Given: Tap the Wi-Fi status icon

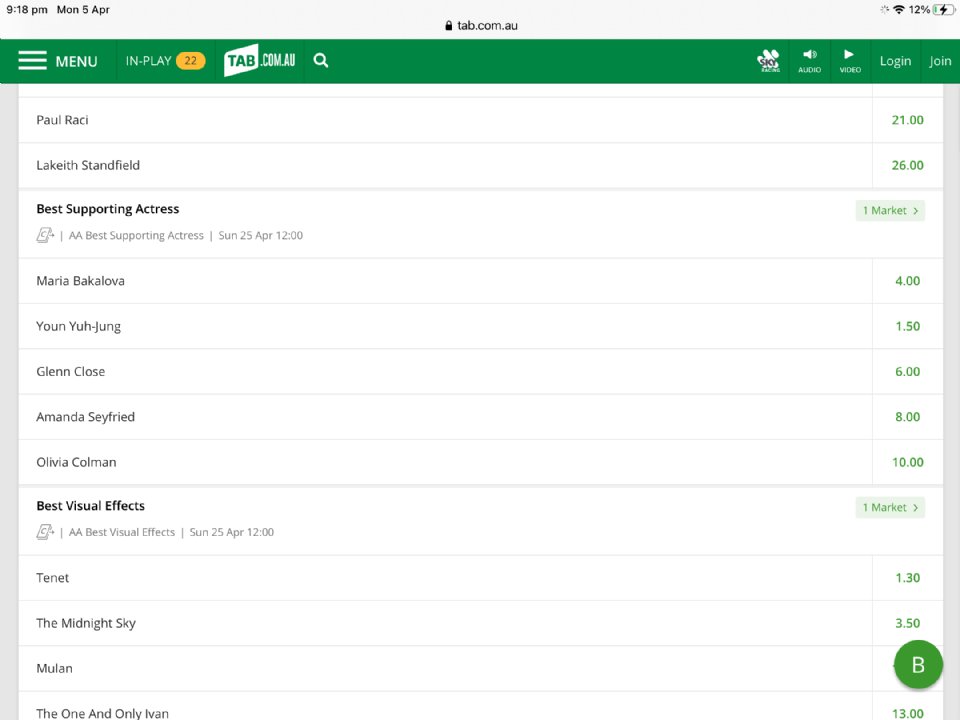Looking at the screenshot, I should click(899, 10).
